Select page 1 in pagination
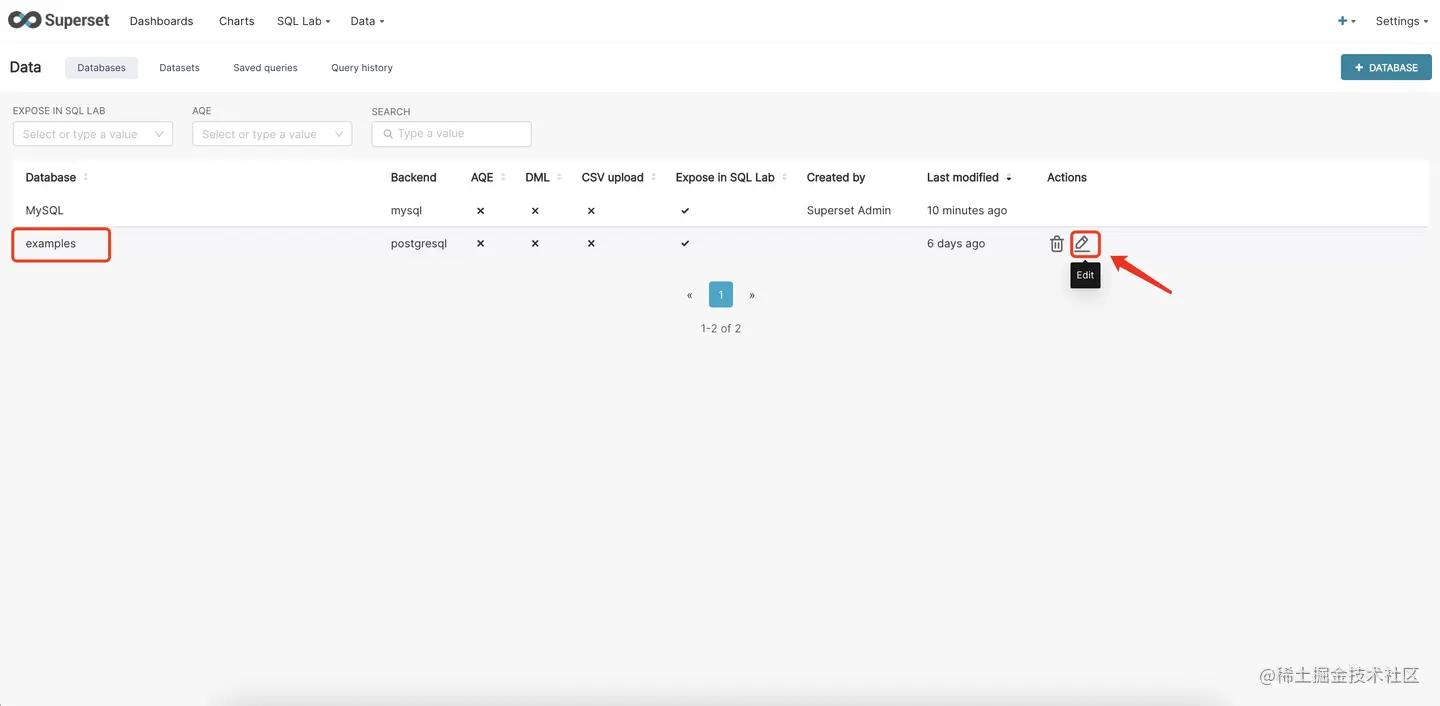The height and width of the screenshot is (706, 1440). (x=721, y=294)
